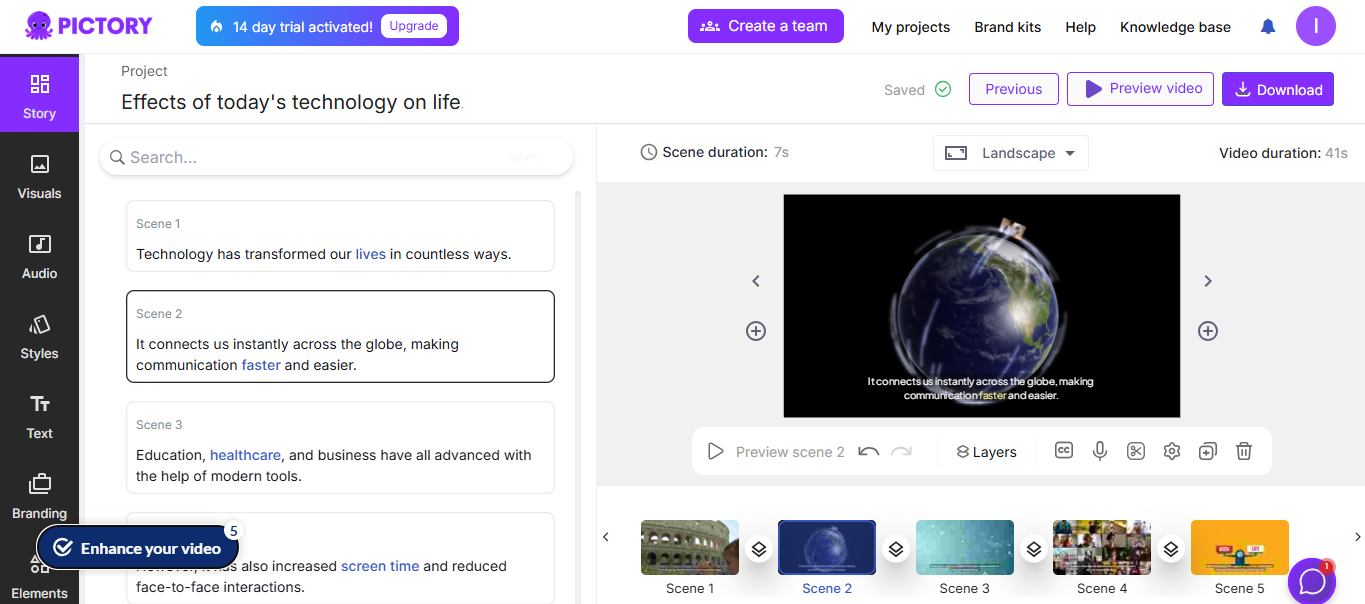Toggle the Layers panel

click(985, 451)
